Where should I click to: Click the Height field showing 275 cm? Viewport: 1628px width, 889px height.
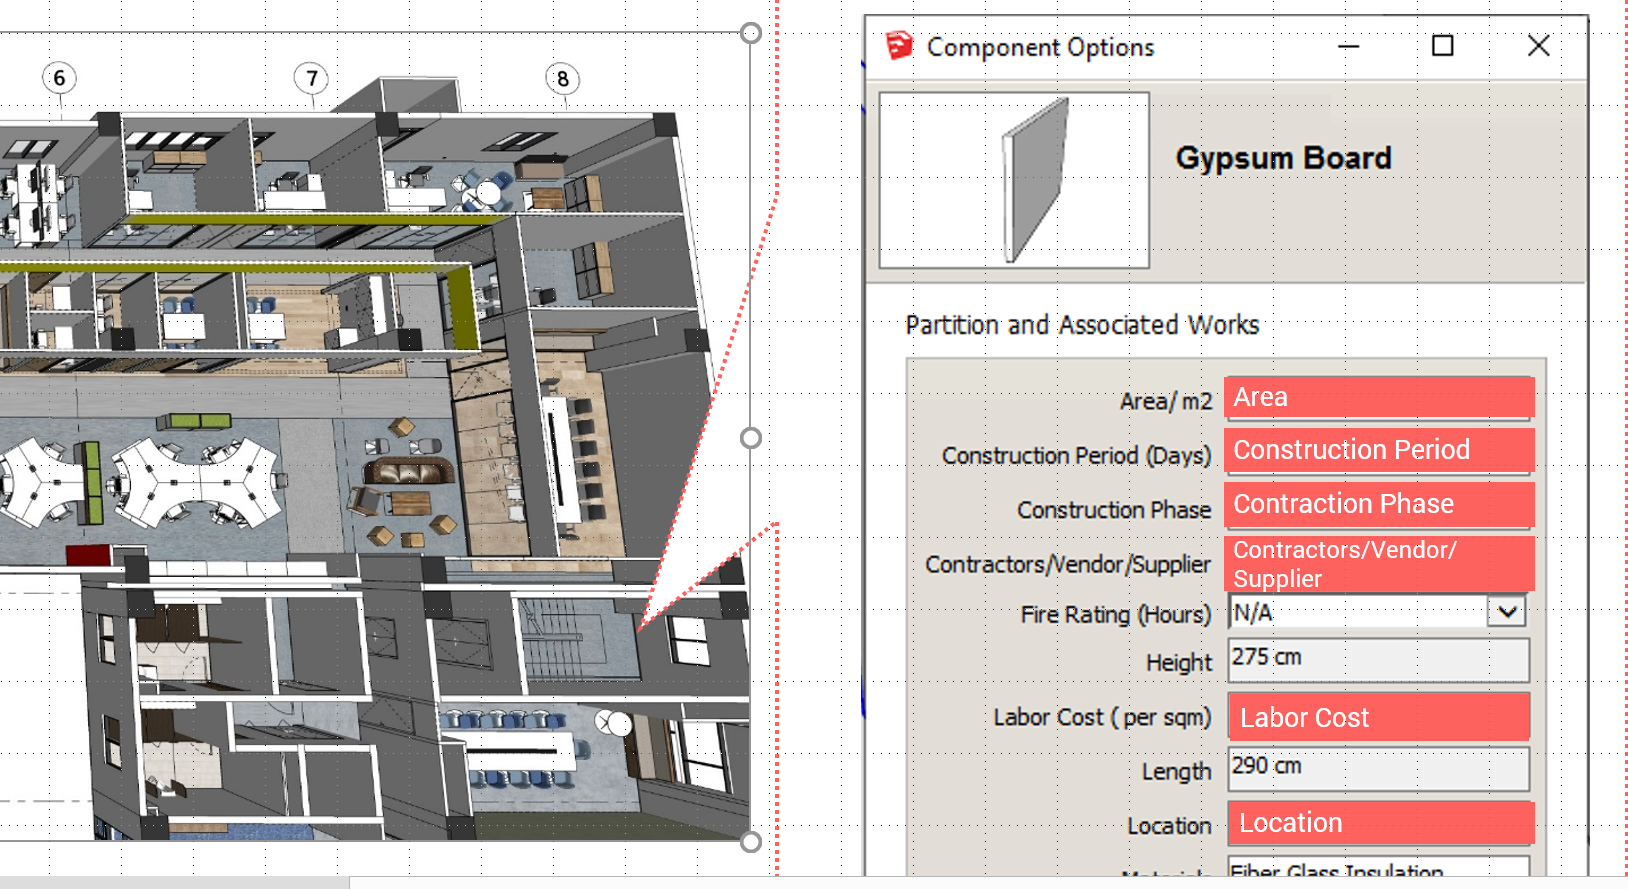tap(1378, 659)
